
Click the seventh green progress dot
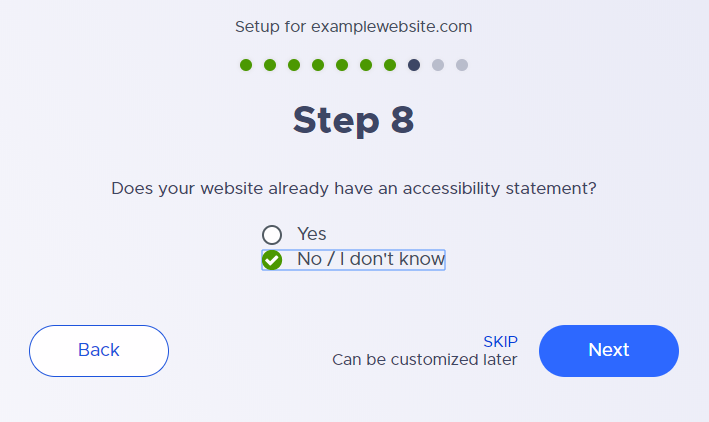tap(390, 65)
